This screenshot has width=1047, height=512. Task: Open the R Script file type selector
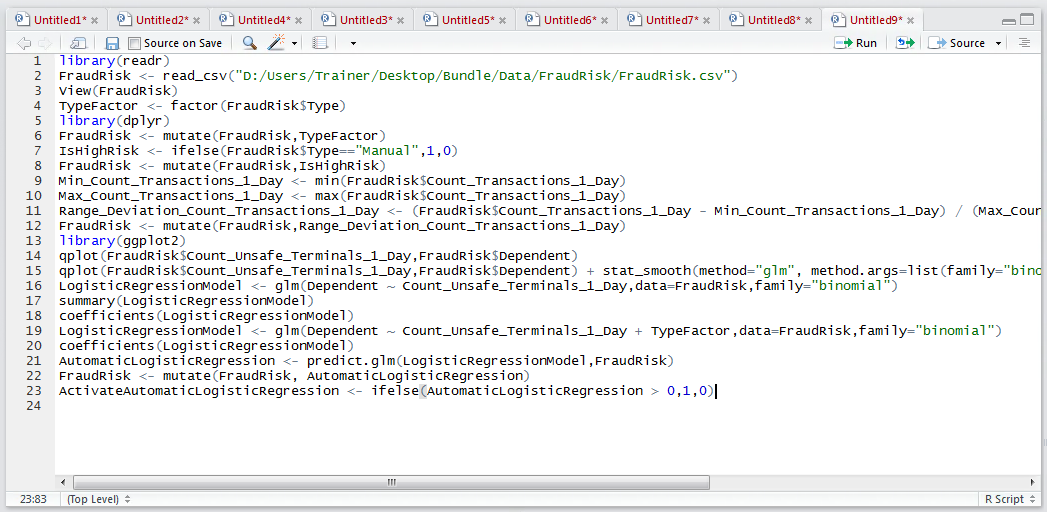click(x=1008, y=499)
